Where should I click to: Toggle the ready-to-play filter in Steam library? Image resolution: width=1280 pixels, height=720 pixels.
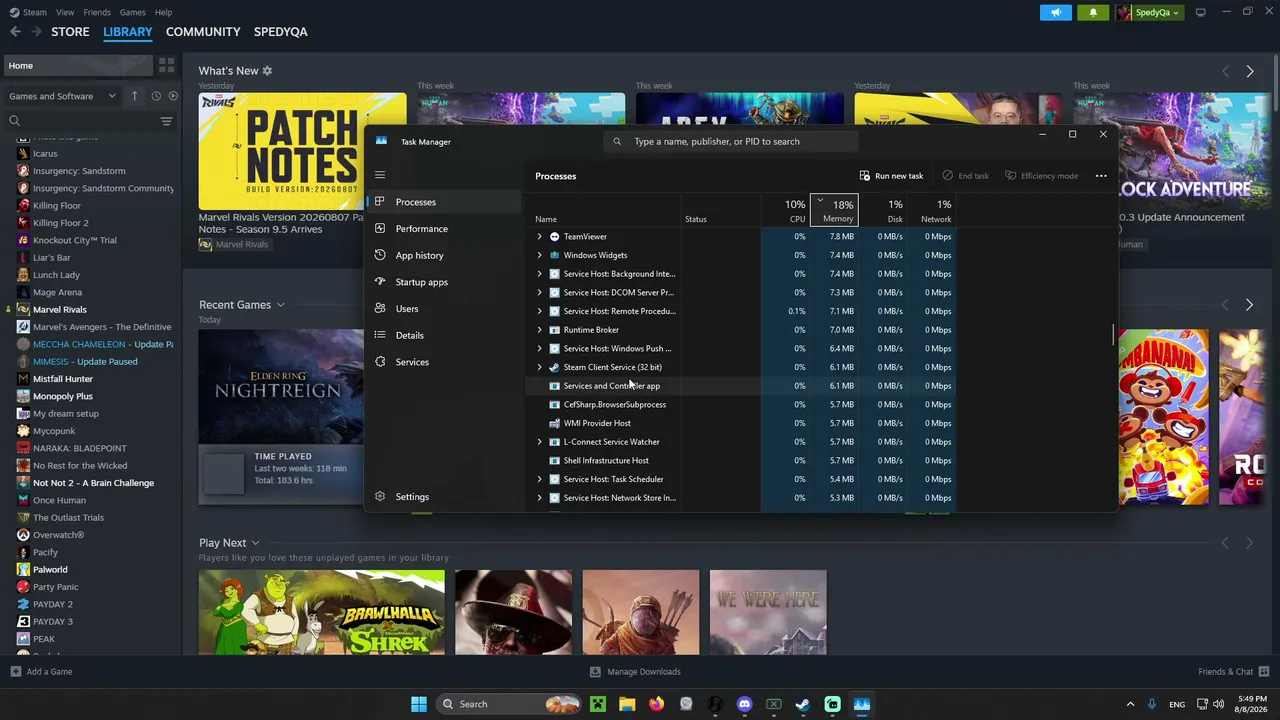[173, 96]
